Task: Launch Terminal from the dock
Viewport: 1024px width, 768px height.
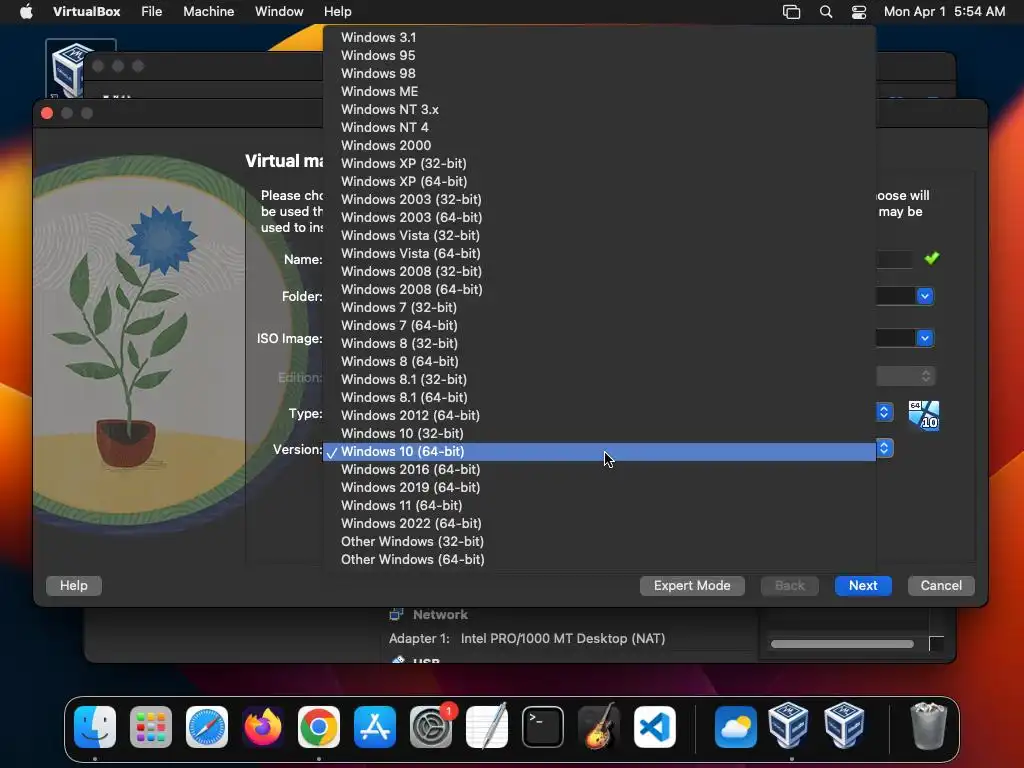Action: click(543, 727)
